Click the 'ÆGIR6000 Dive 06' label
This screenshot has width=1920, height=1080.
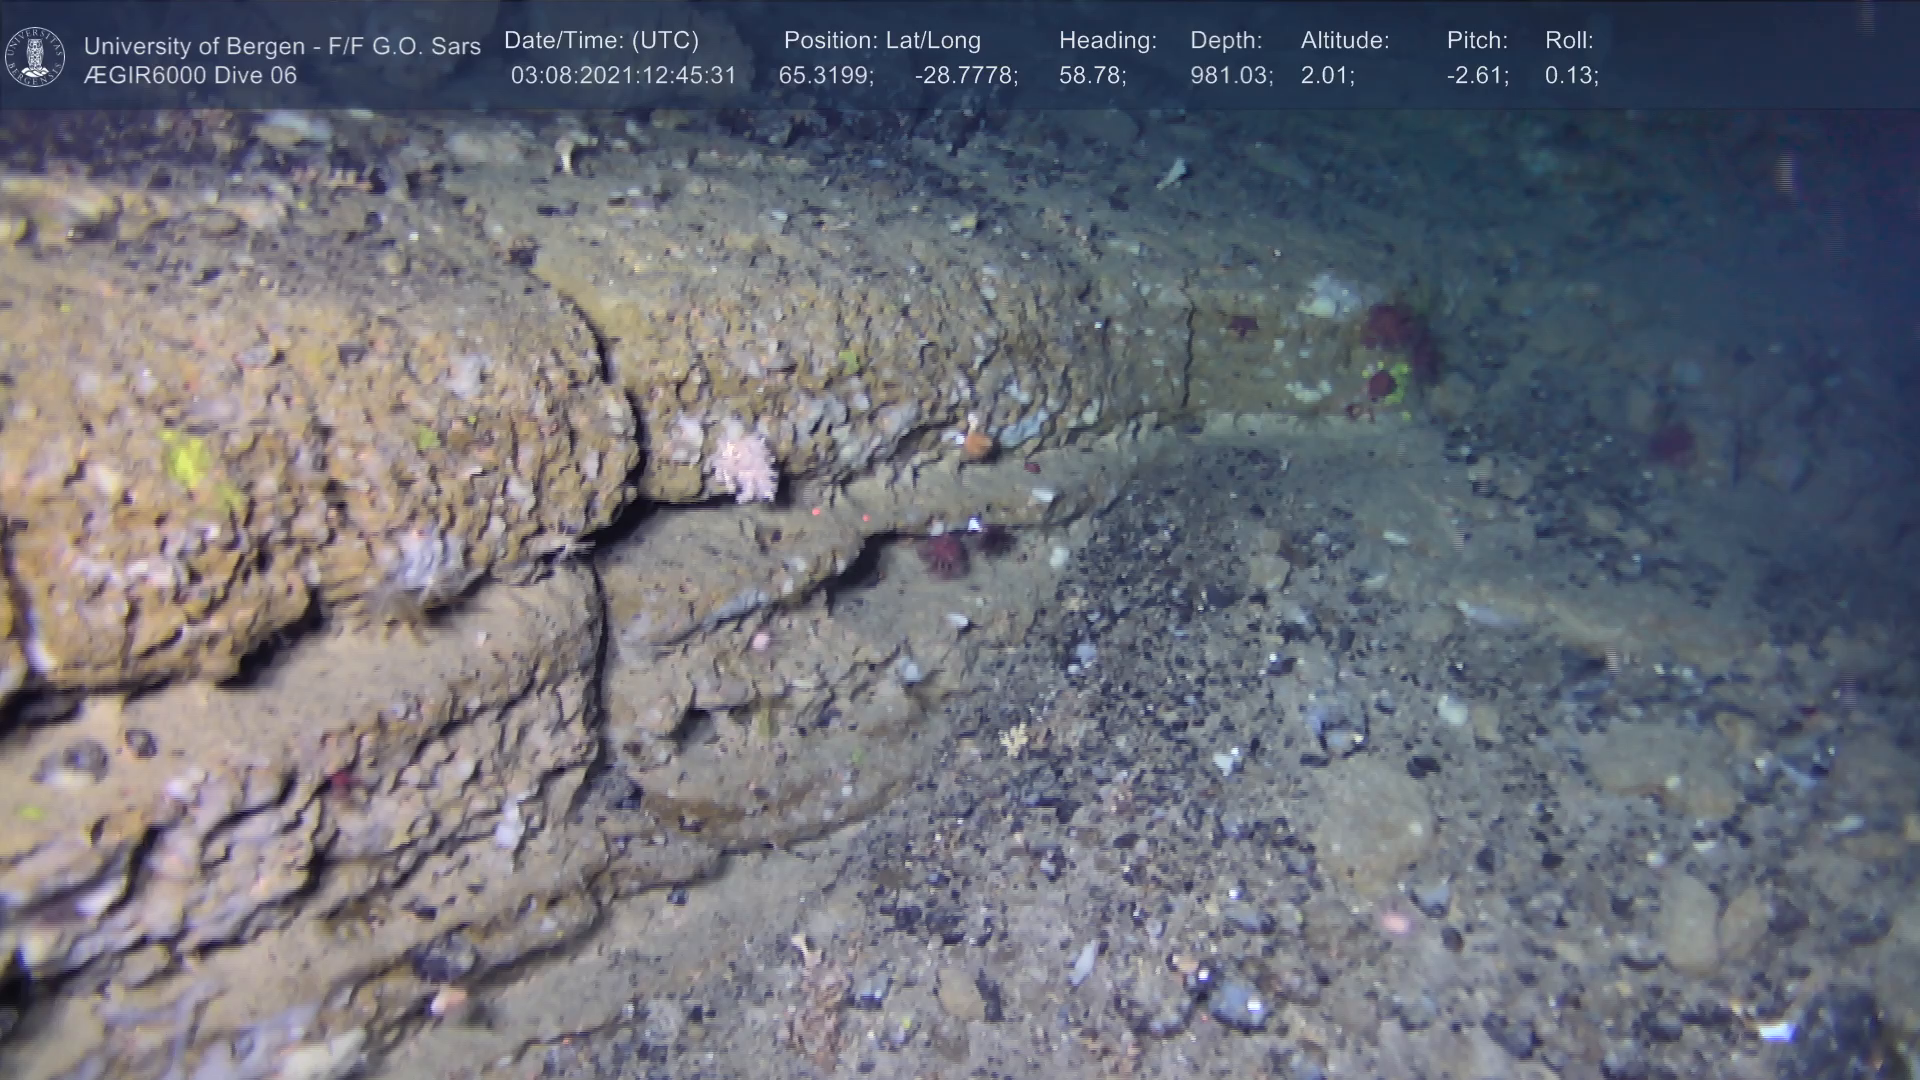click(190, 76)
